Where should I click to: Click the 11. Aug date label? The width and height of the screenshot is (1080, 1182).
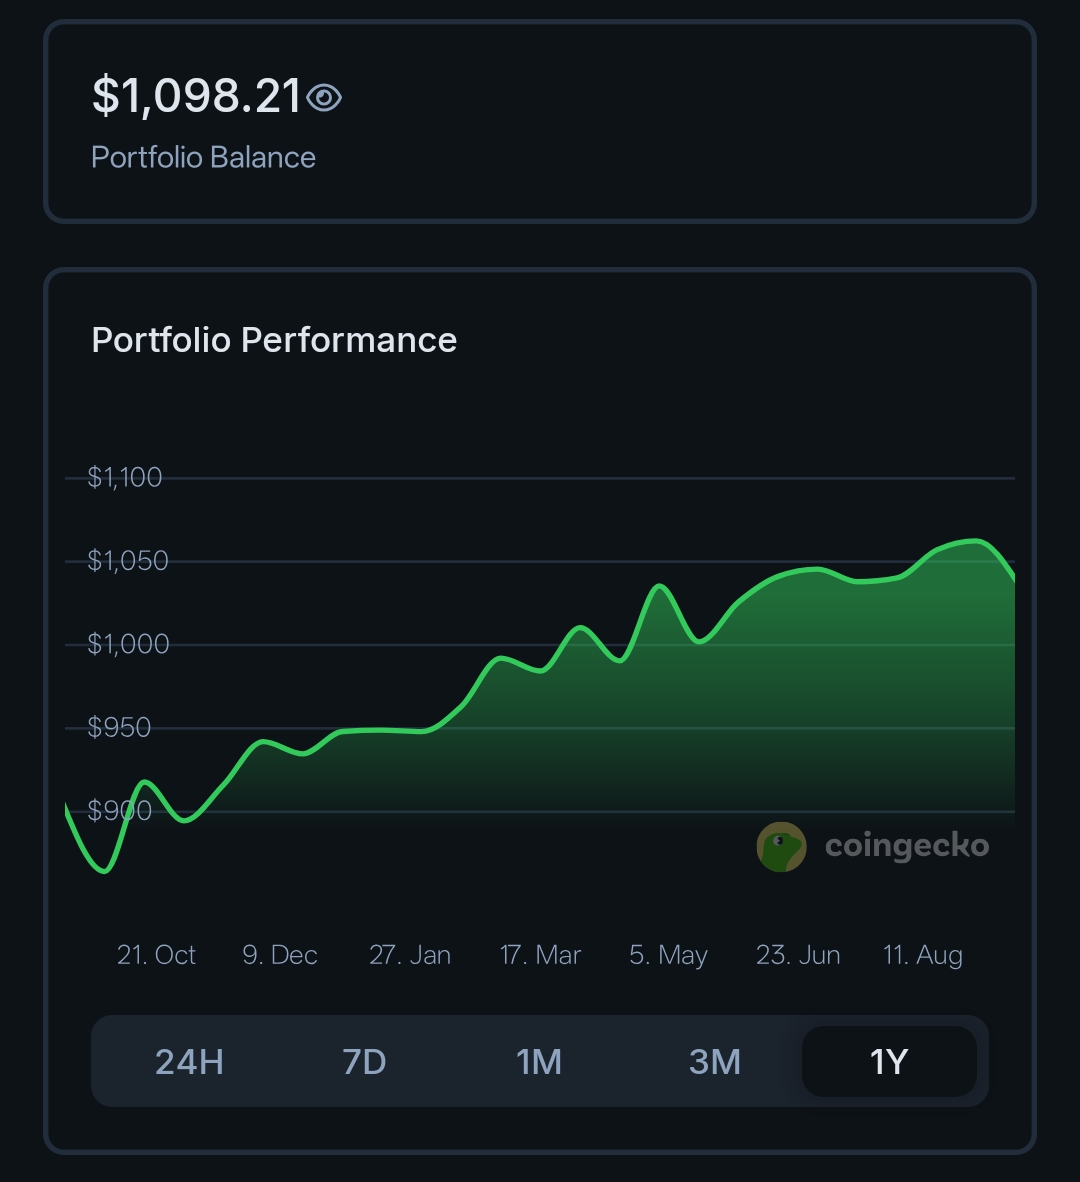tap(923, 955)
